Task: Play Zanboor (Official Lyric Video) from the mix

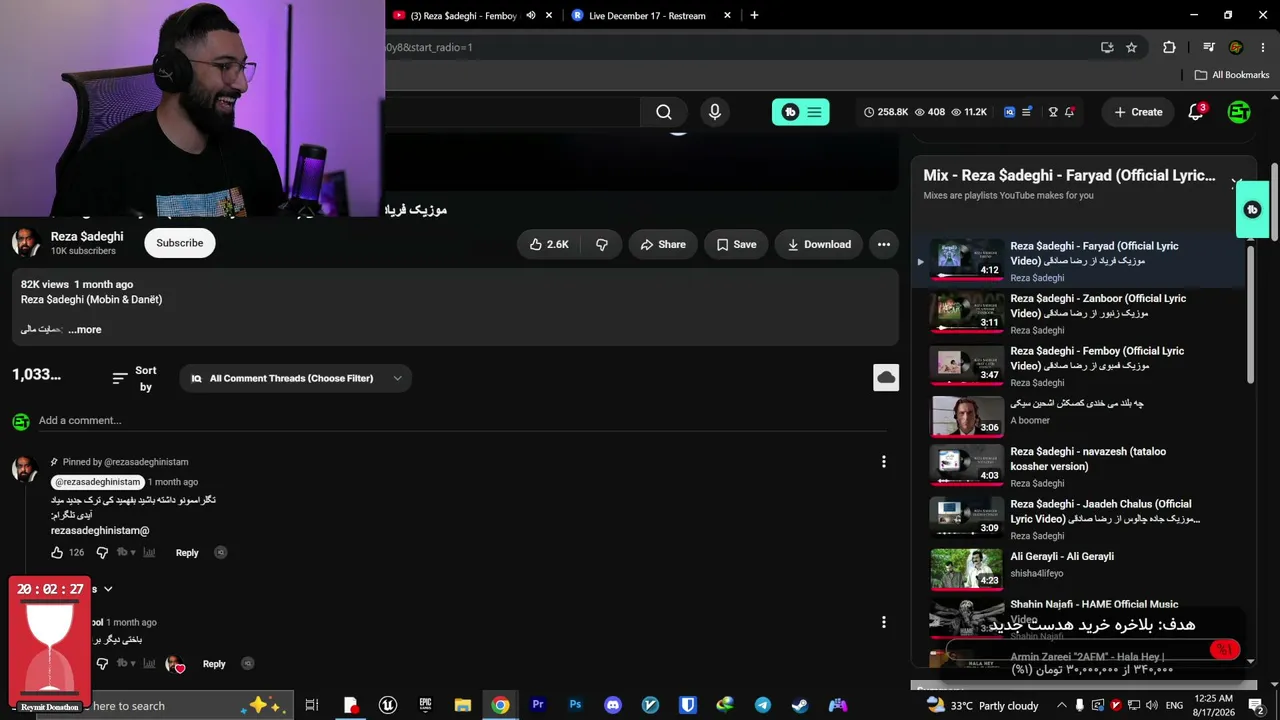Action: click(1079, 314)
